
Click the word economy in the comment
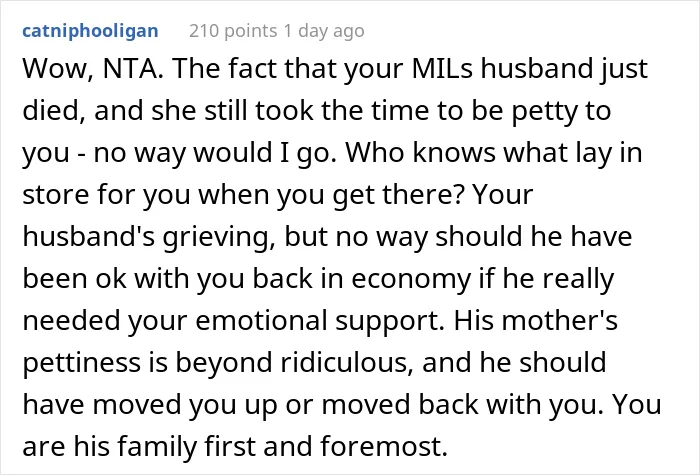[412, 279]
